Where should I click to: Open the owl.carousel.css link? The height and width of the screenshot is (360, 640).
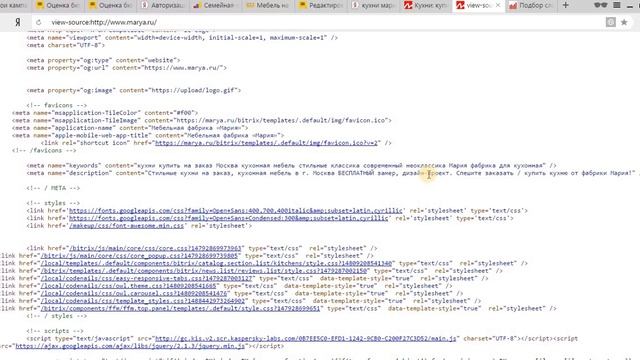click(x=134, y=293)
